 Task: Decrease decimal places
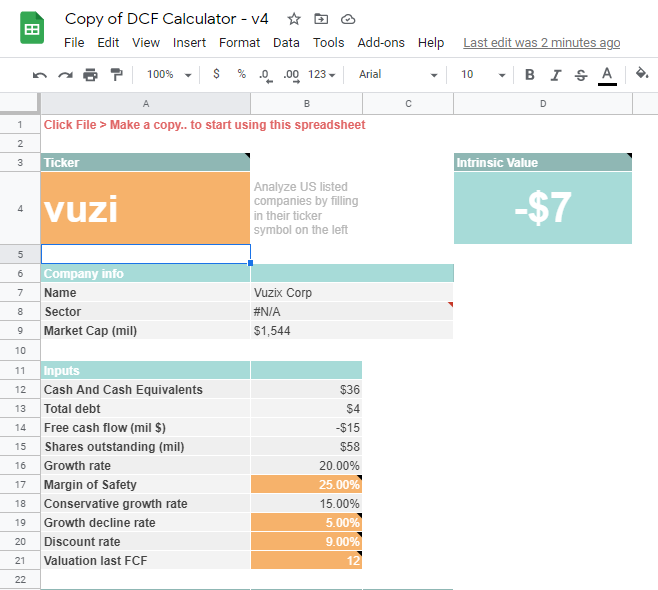click(266, 75)
